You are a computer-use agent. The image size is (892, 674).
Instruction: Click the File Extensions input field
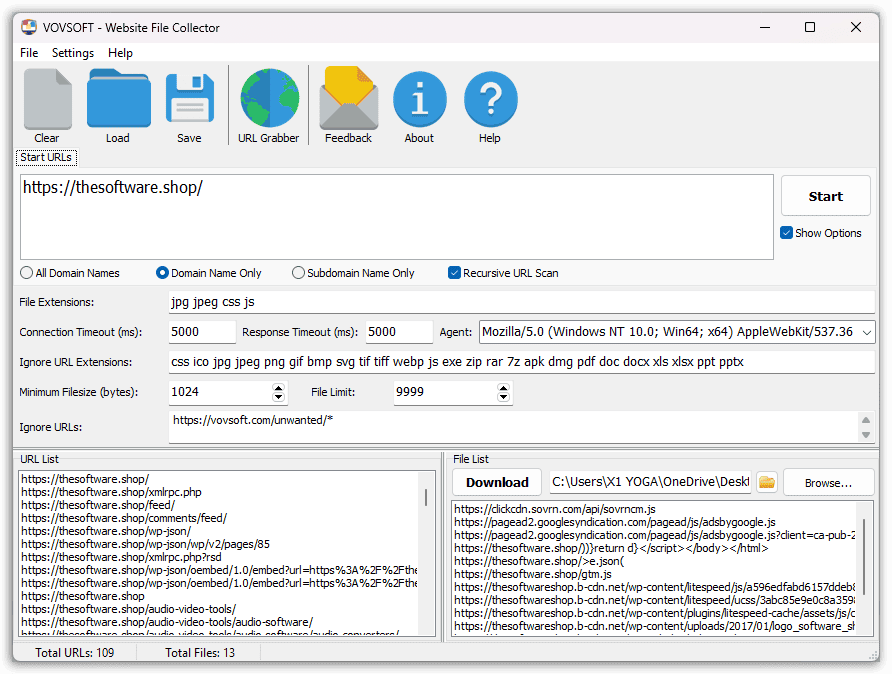[x=521, y=302]
